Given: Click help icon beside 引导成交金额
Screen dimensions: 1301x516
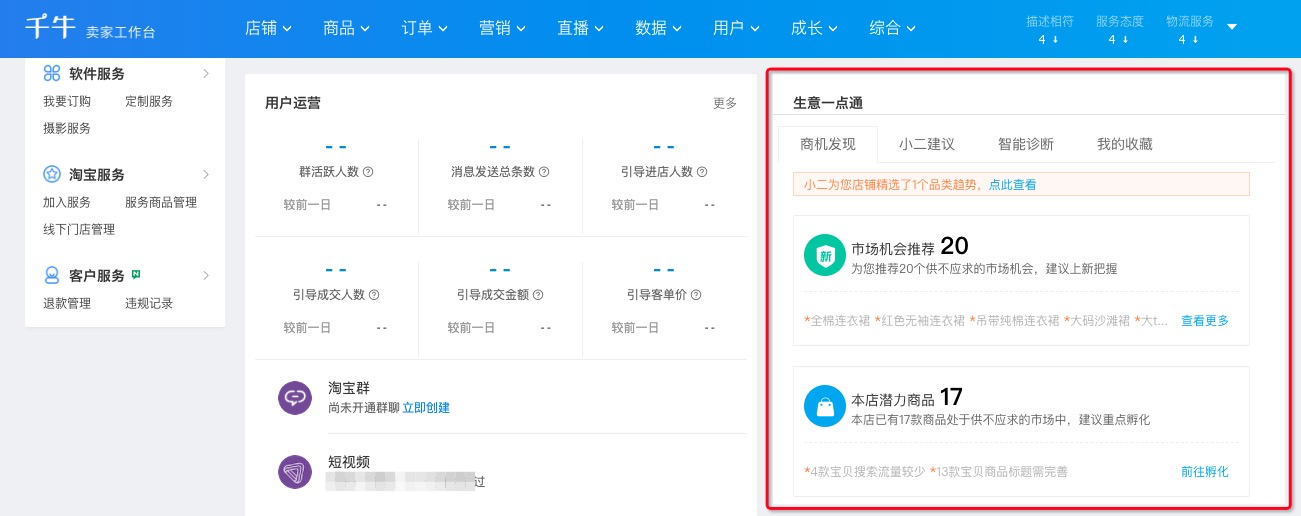Looking at the screenshot, I should point(538,295).
